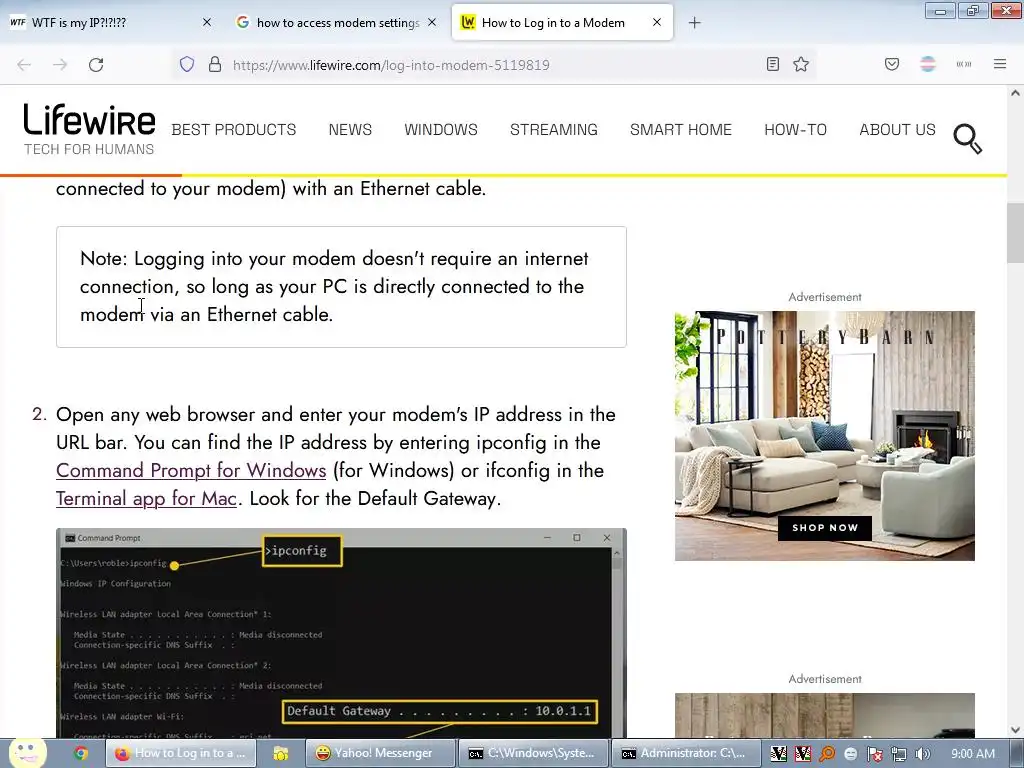Click the gray round face tray icon
The image size is (1024, 768).
coord(850,754)
